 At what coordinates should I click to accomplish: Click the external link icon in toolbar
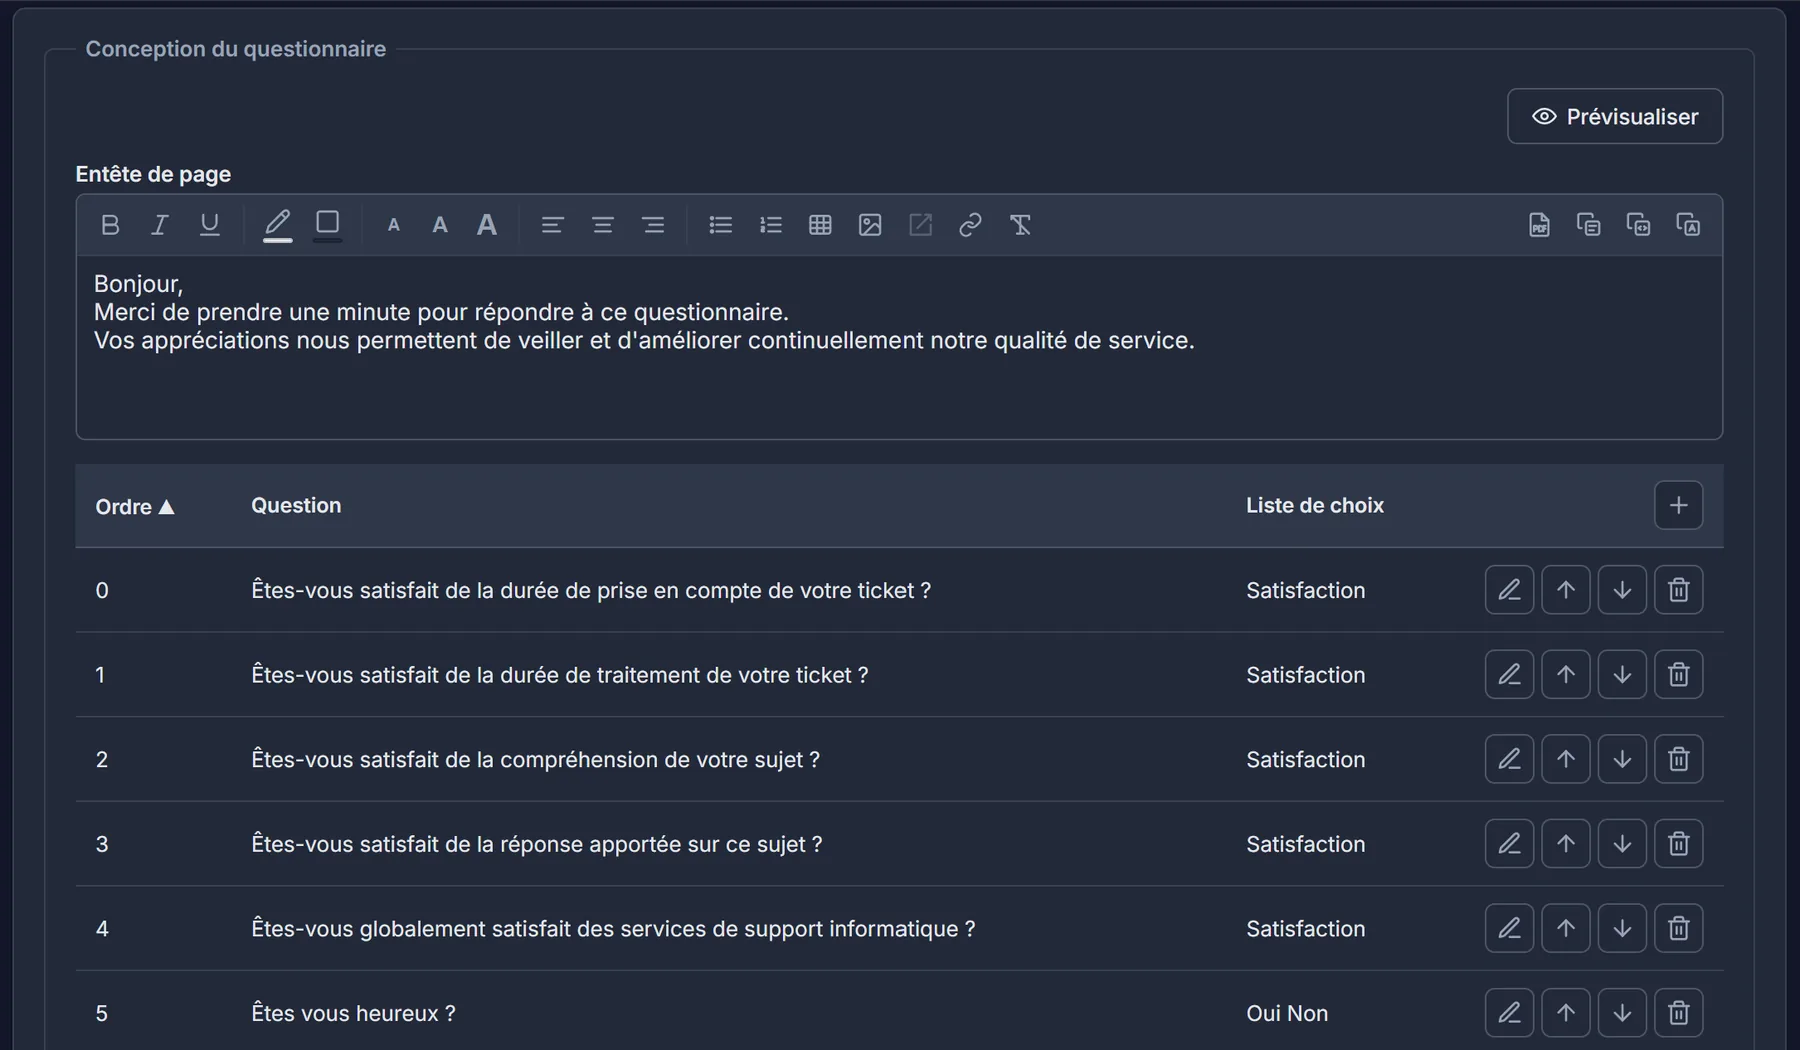tap(920, 225)
